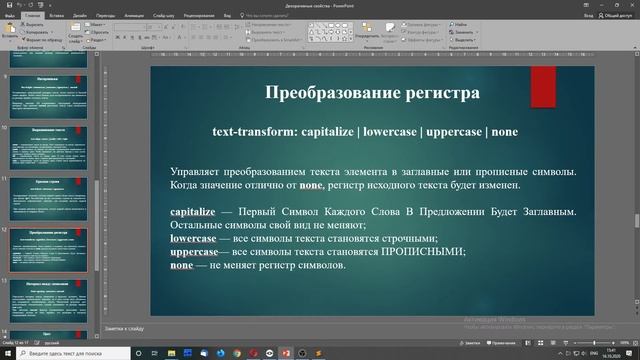Open Эффекты фигуры shape effects

[x=422, y=40]
